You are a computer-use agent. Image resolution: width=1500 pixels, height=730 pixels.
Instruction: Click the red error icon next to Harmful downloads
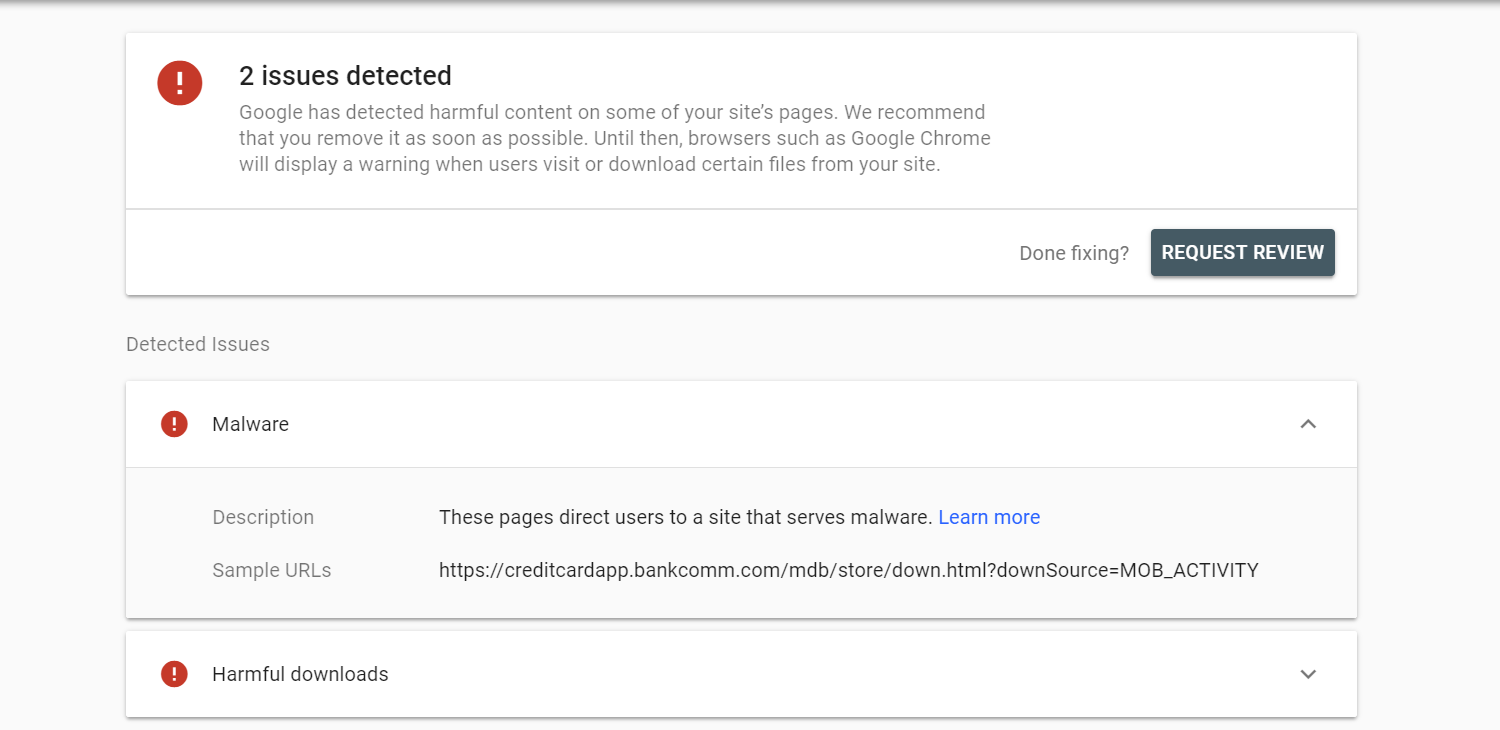174,674
